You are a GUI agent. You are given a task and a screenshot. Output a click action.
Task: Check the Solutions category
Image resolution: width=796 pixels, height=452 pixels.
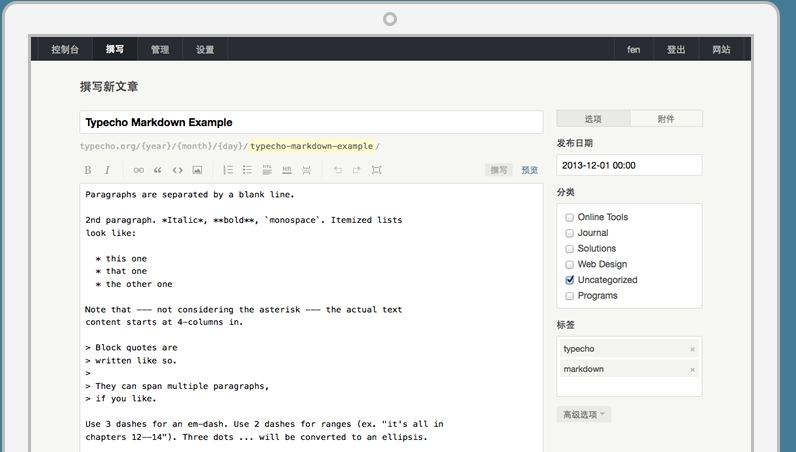570,249
